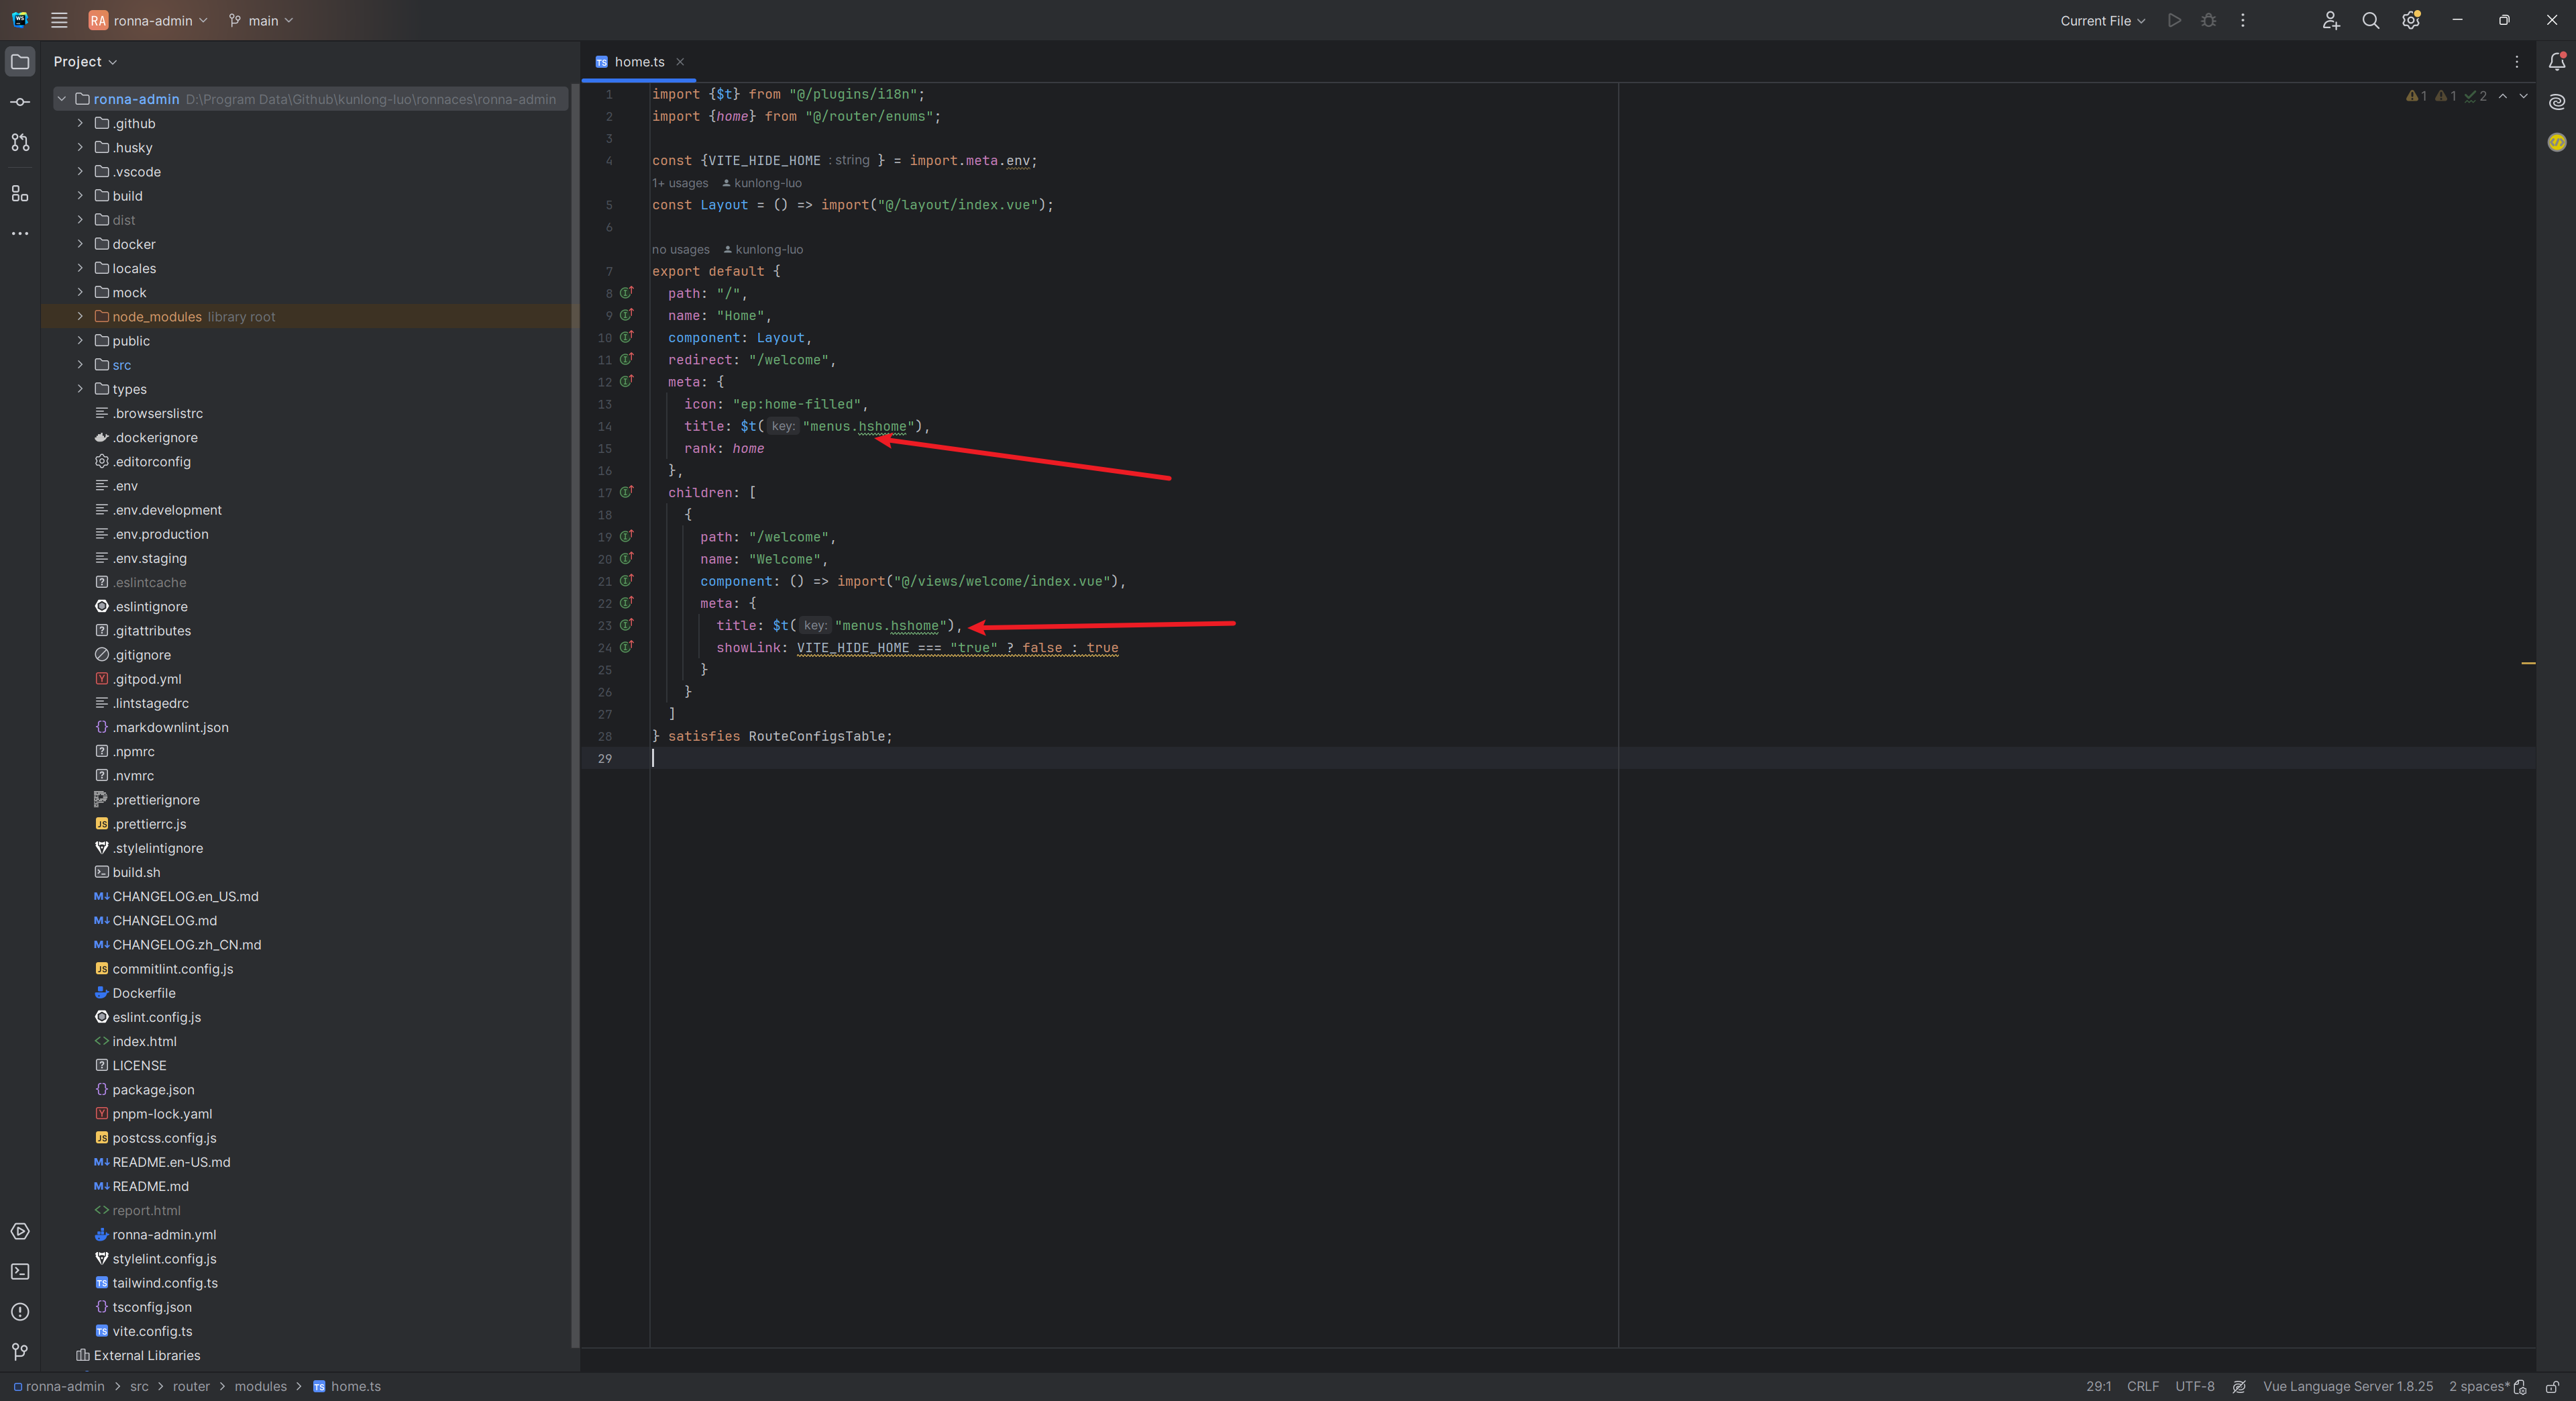Open vite.config.ts in project tree

152,1331
